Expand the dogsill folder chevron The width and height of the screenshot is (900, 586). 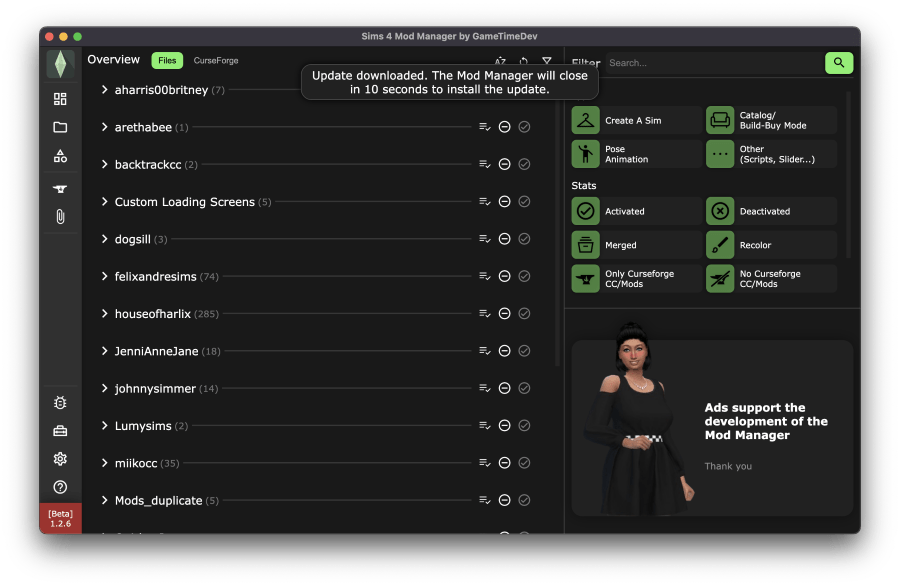click(x=104, y=239)
